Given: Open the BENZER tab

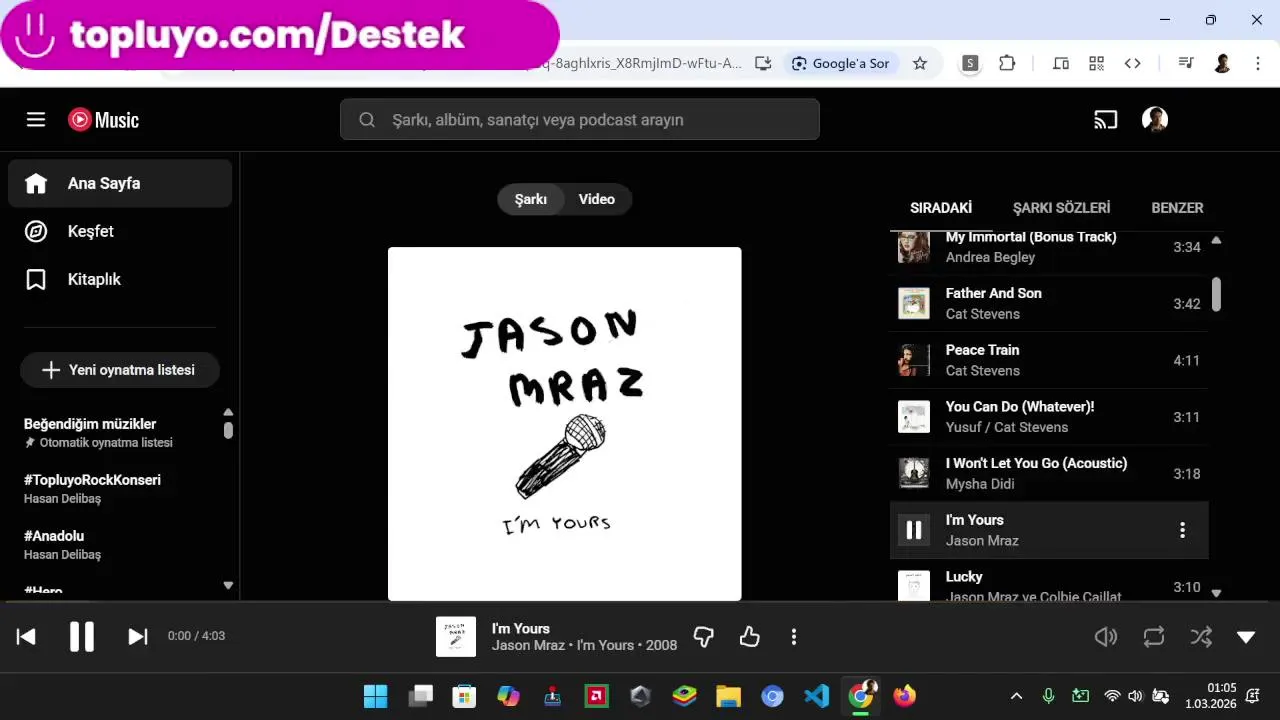Looking at the screenshot, I should coord(1177,208).
